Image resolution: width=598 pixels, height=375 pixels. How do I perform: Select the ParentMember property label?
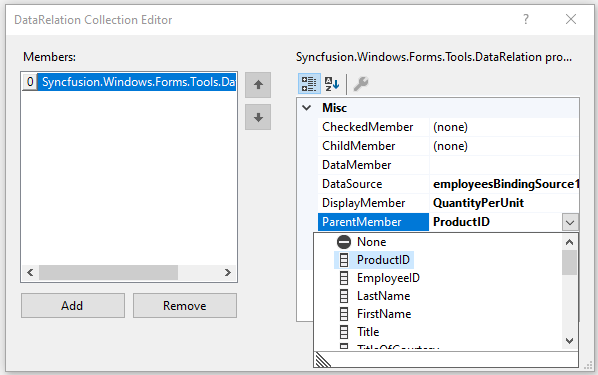point(373,222)
